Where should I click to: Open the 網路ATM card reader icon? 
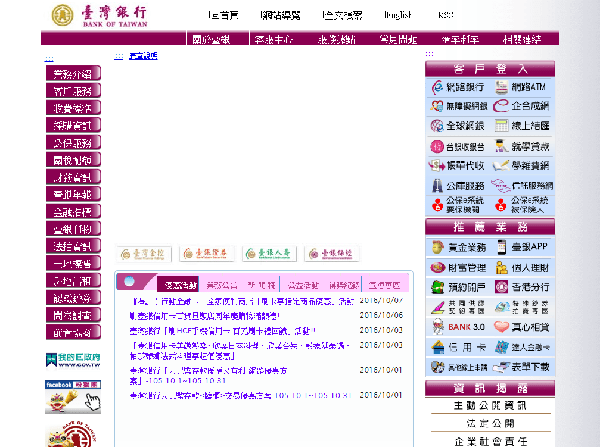pyautogui.click(x=501, y=88)
